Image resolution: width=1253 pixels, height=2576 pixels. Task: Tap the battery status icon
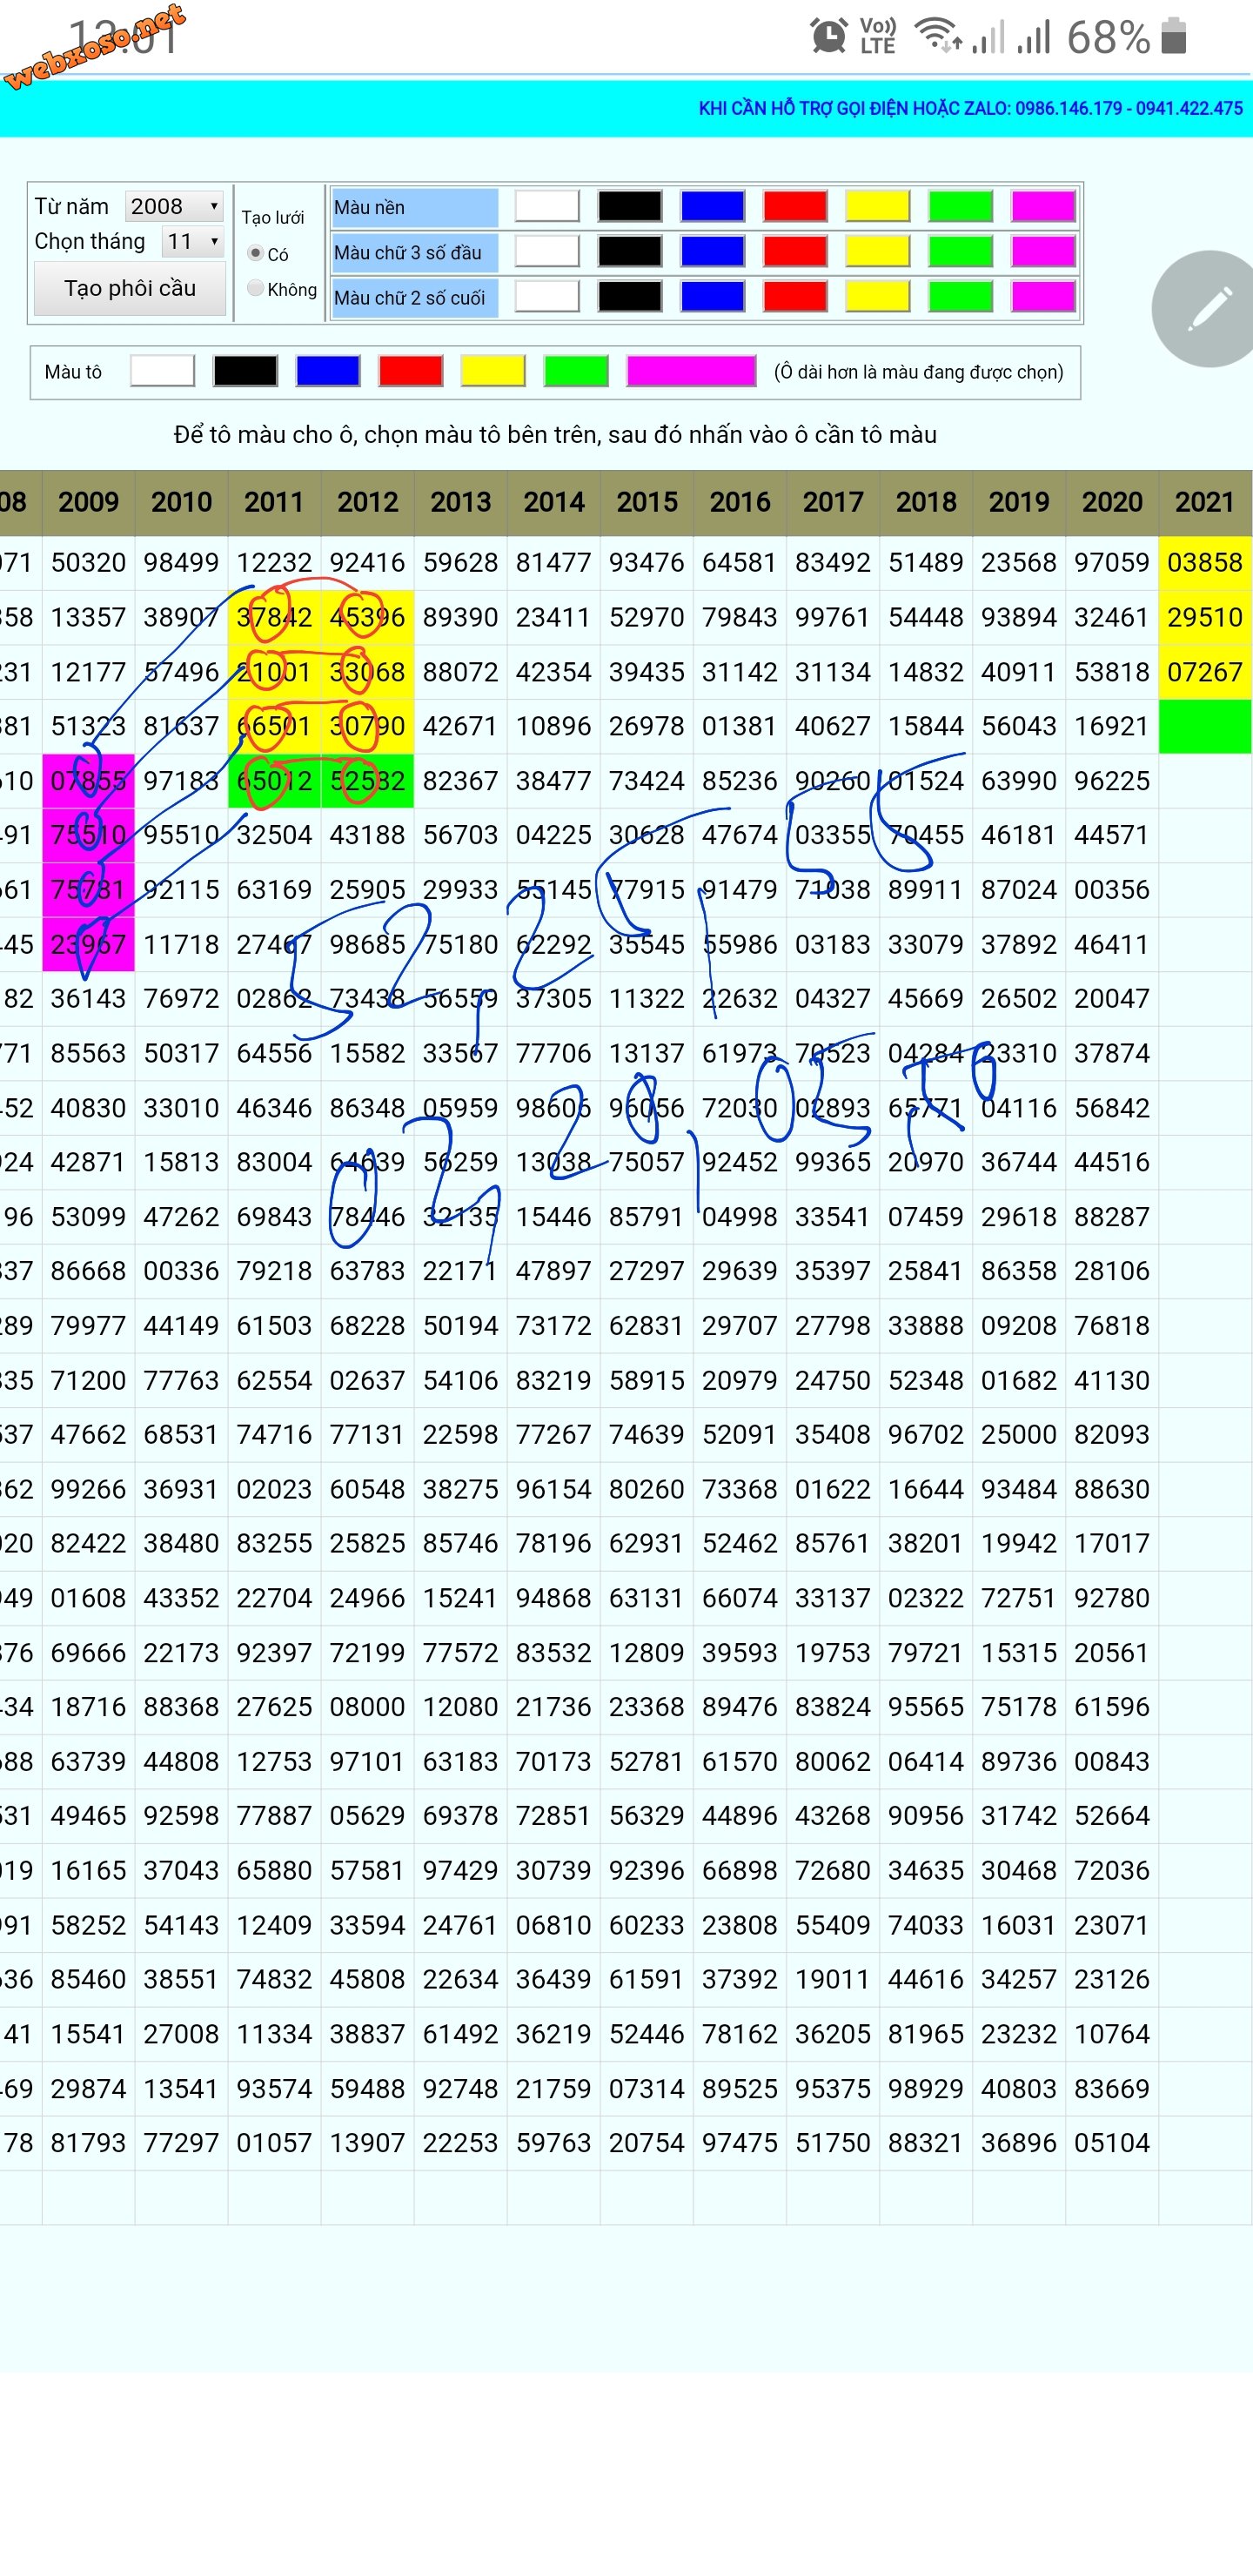coord(1174,36)
